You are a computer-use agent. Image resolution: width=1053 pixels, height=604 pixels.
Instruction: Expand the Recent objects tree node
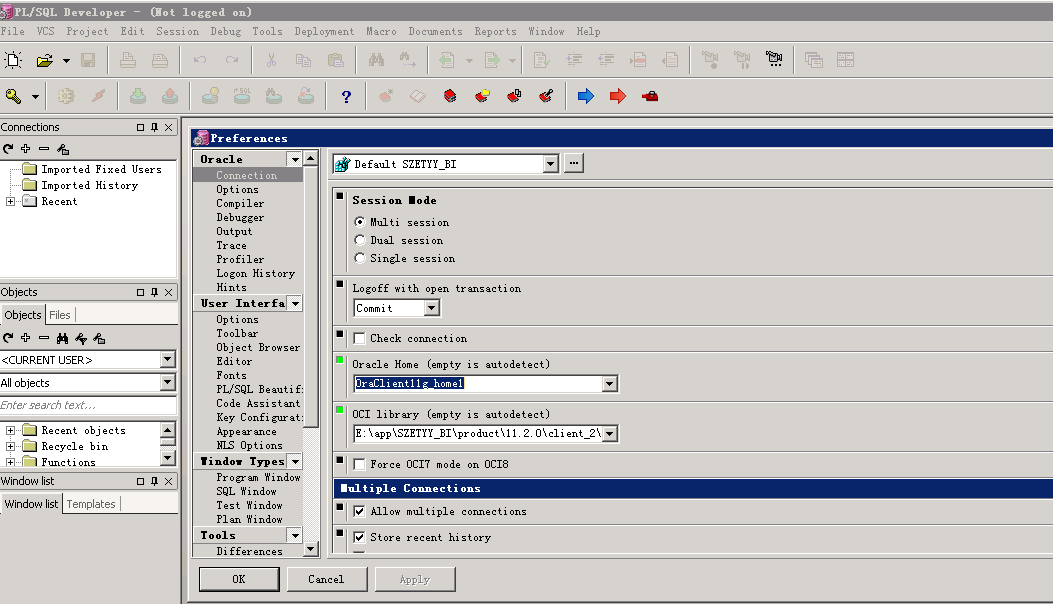click(x=11, y=431)
